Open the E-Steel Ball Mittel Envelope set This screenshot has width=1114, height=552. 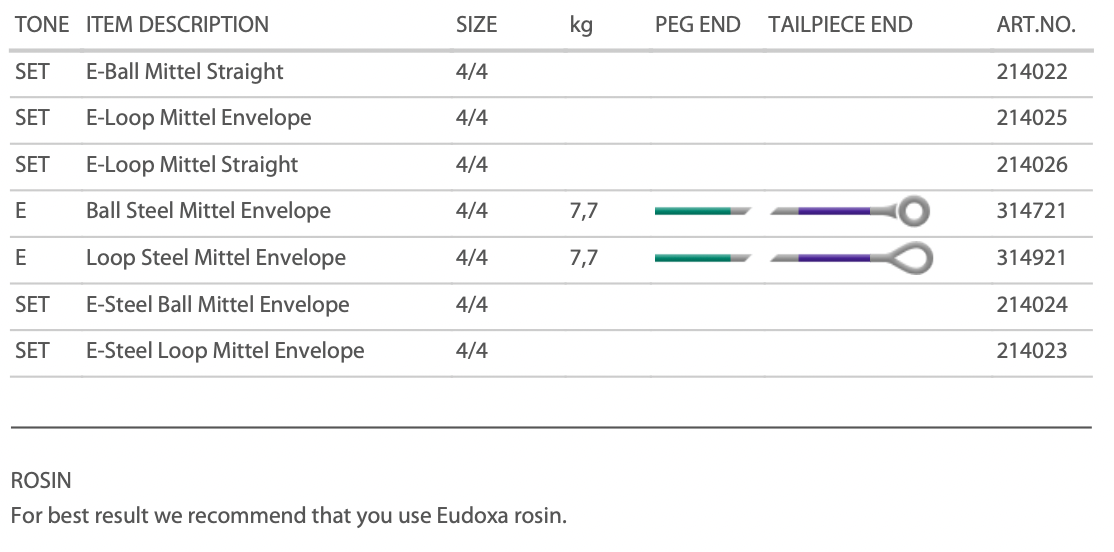tap(217, 304)
